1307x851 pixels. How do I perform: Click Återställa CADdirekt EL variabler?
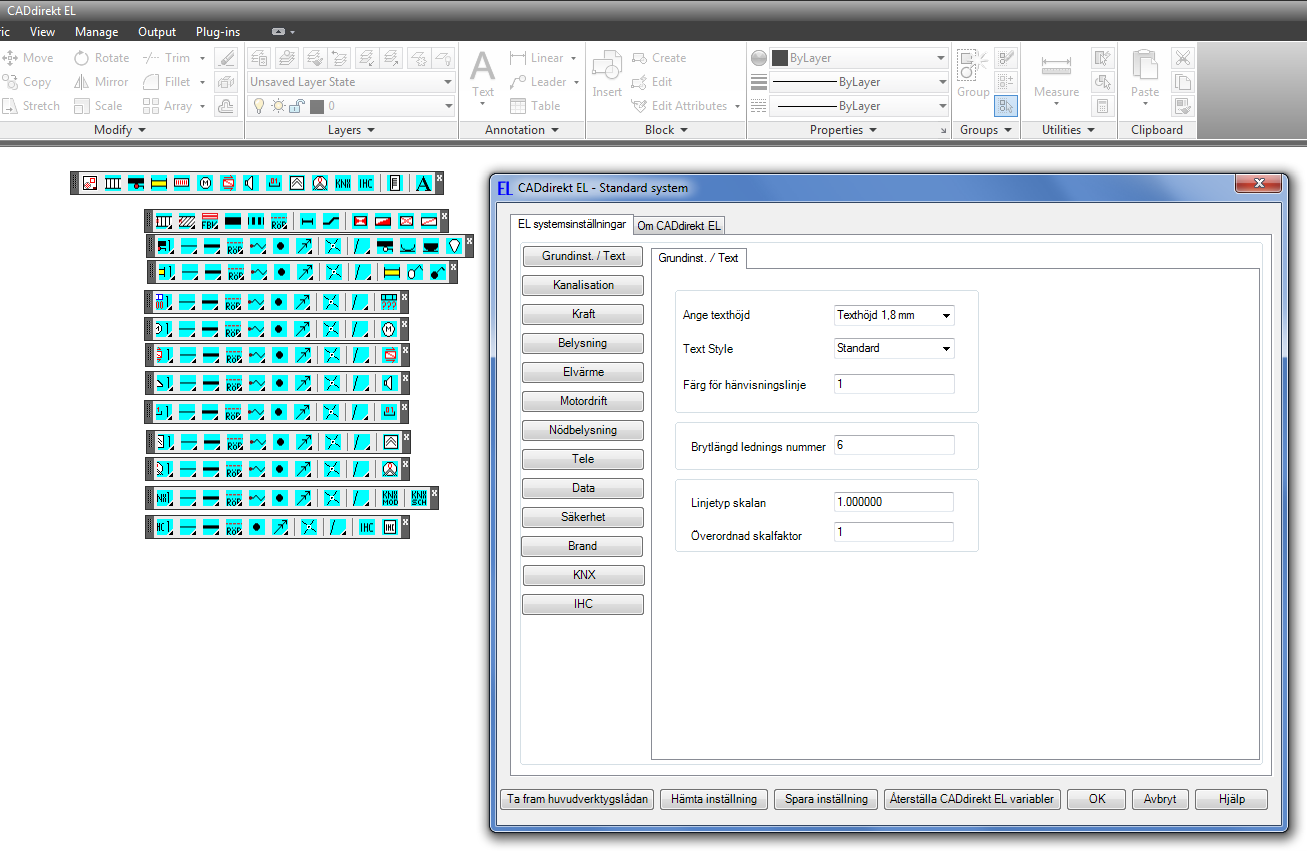[972, 800]
